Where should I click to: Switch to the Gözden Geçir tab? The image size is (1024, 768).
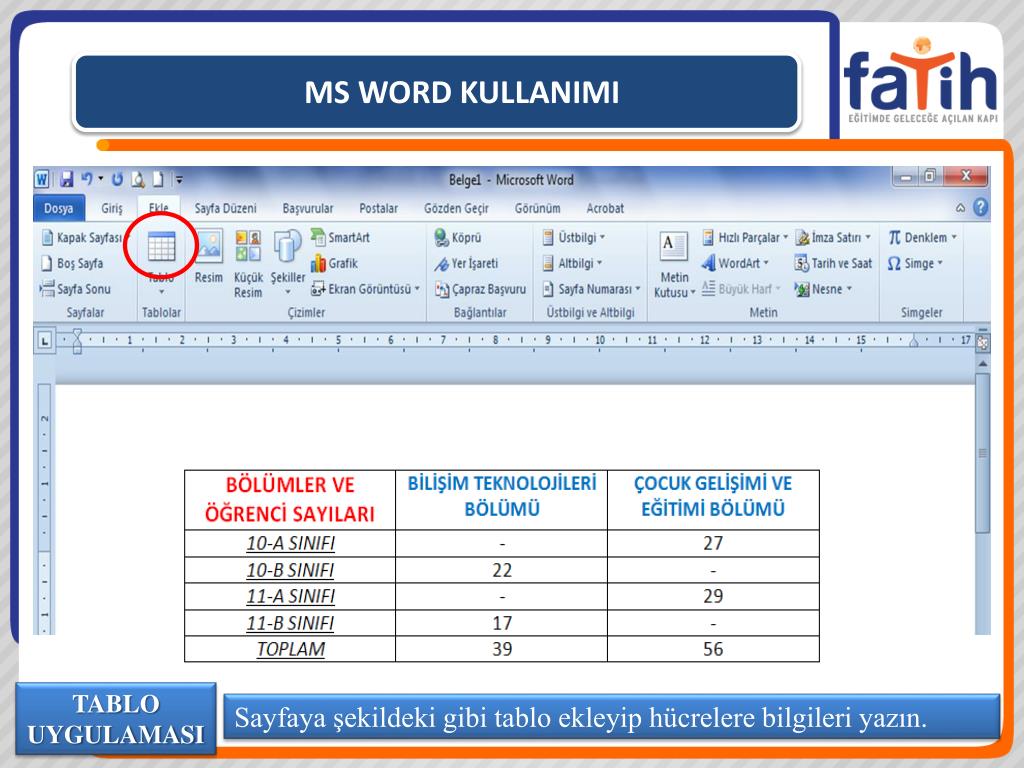point(456,208)
